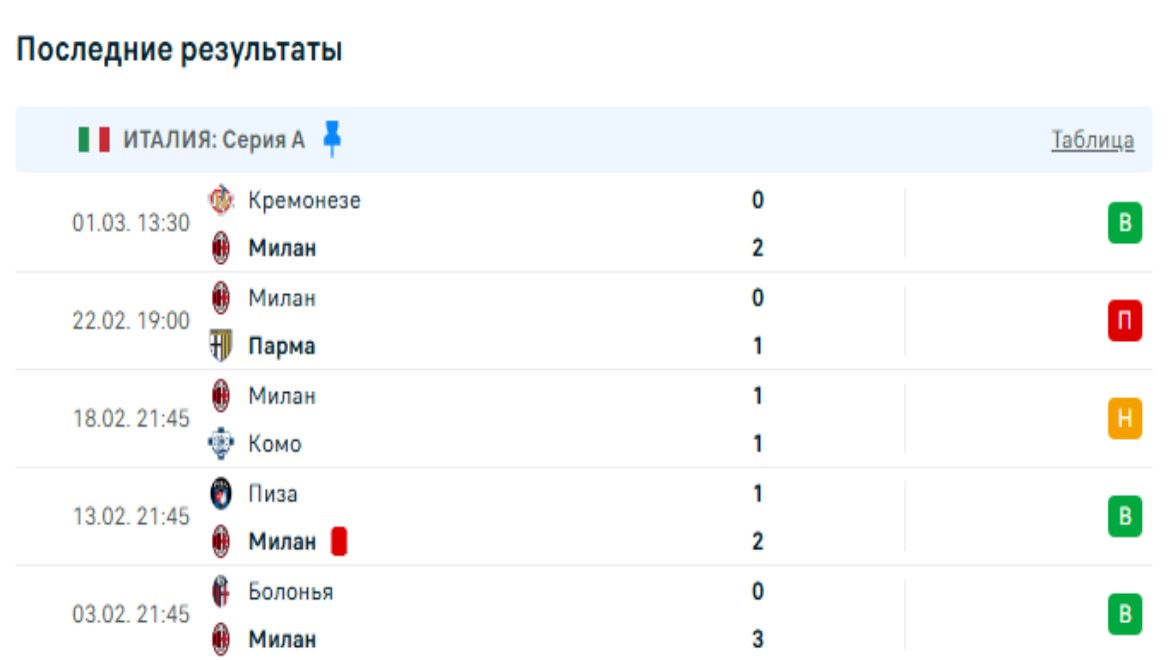The width and height of the screenshot is (1168, 660).
Task: Select the Болонья team name
Action: pos(291,592)
